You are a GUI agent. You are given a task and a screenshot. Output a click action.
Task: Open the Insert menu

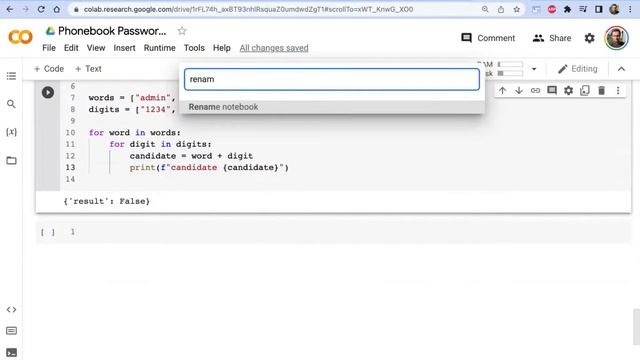pos(124,48)
